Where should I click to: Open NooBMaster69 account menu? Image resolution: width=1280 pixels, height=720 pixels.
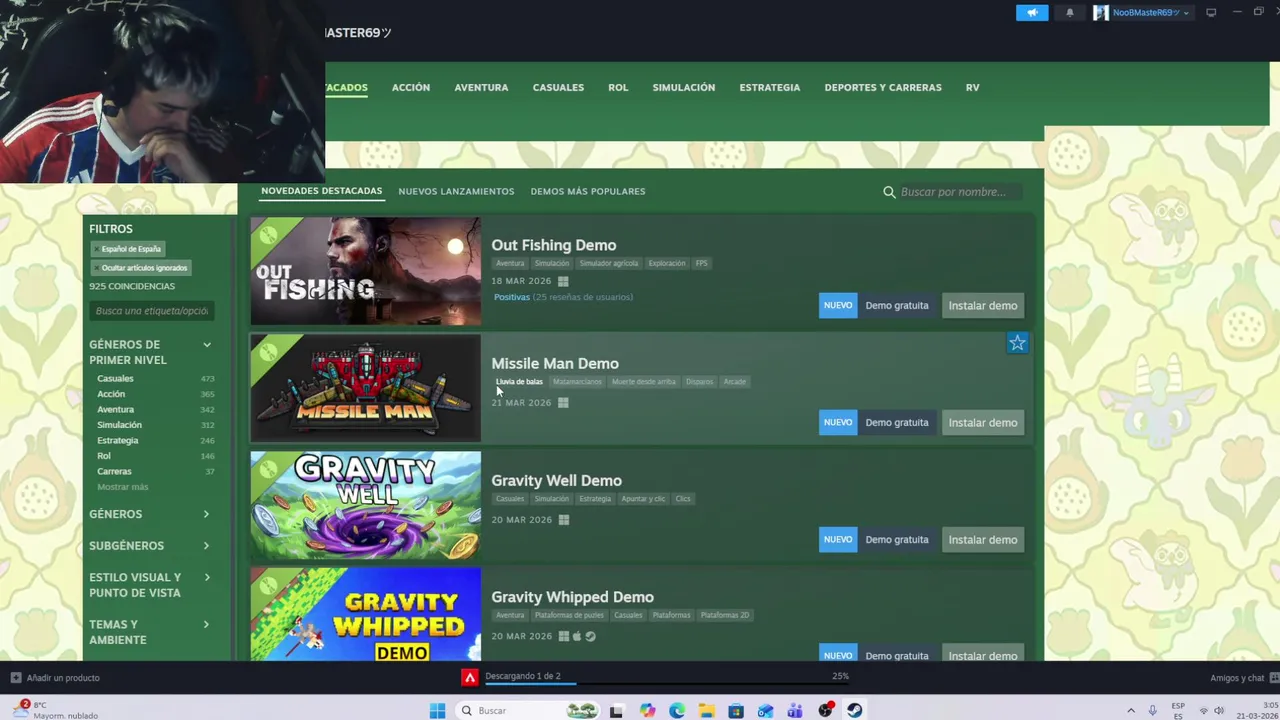(1142, 13)
